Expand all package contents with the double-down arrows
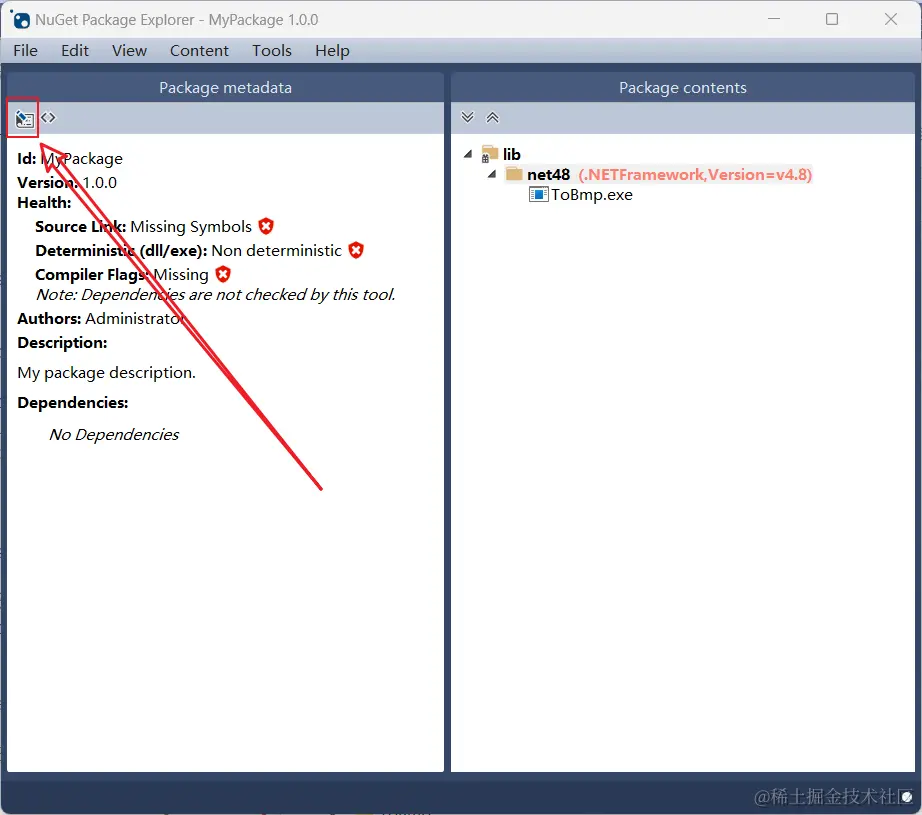Viewport: 922px width, 815px height. (467, 117)
